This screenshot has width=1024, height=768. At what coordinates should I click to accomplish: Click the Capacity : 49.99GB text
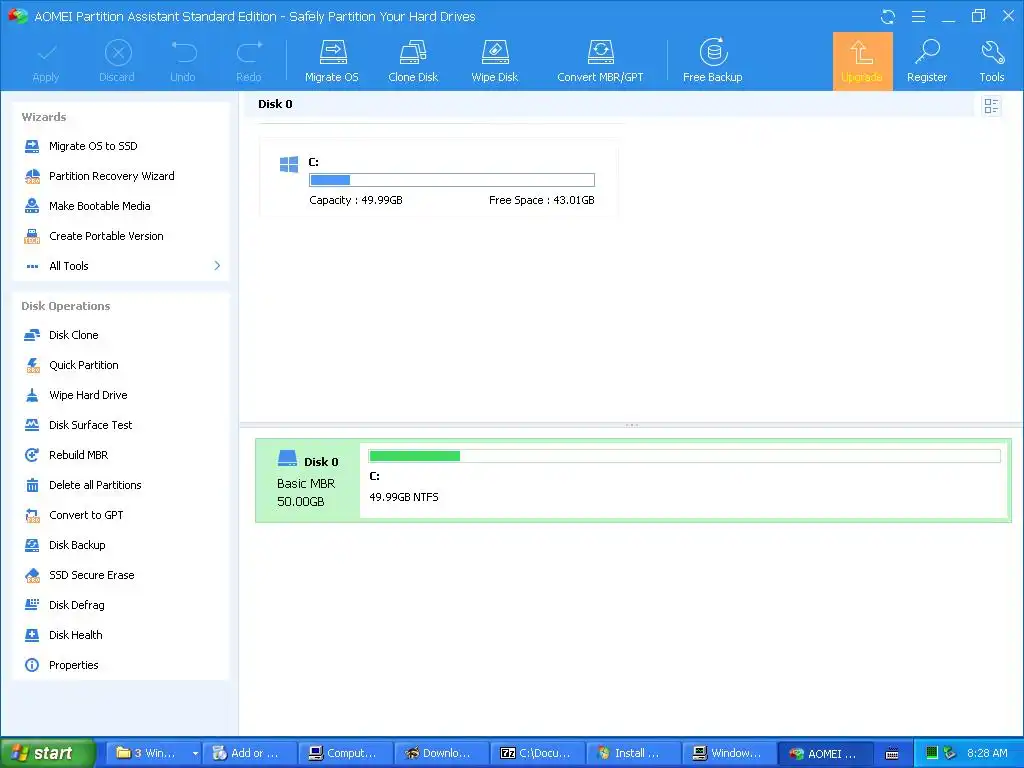[x=356, y=200]
